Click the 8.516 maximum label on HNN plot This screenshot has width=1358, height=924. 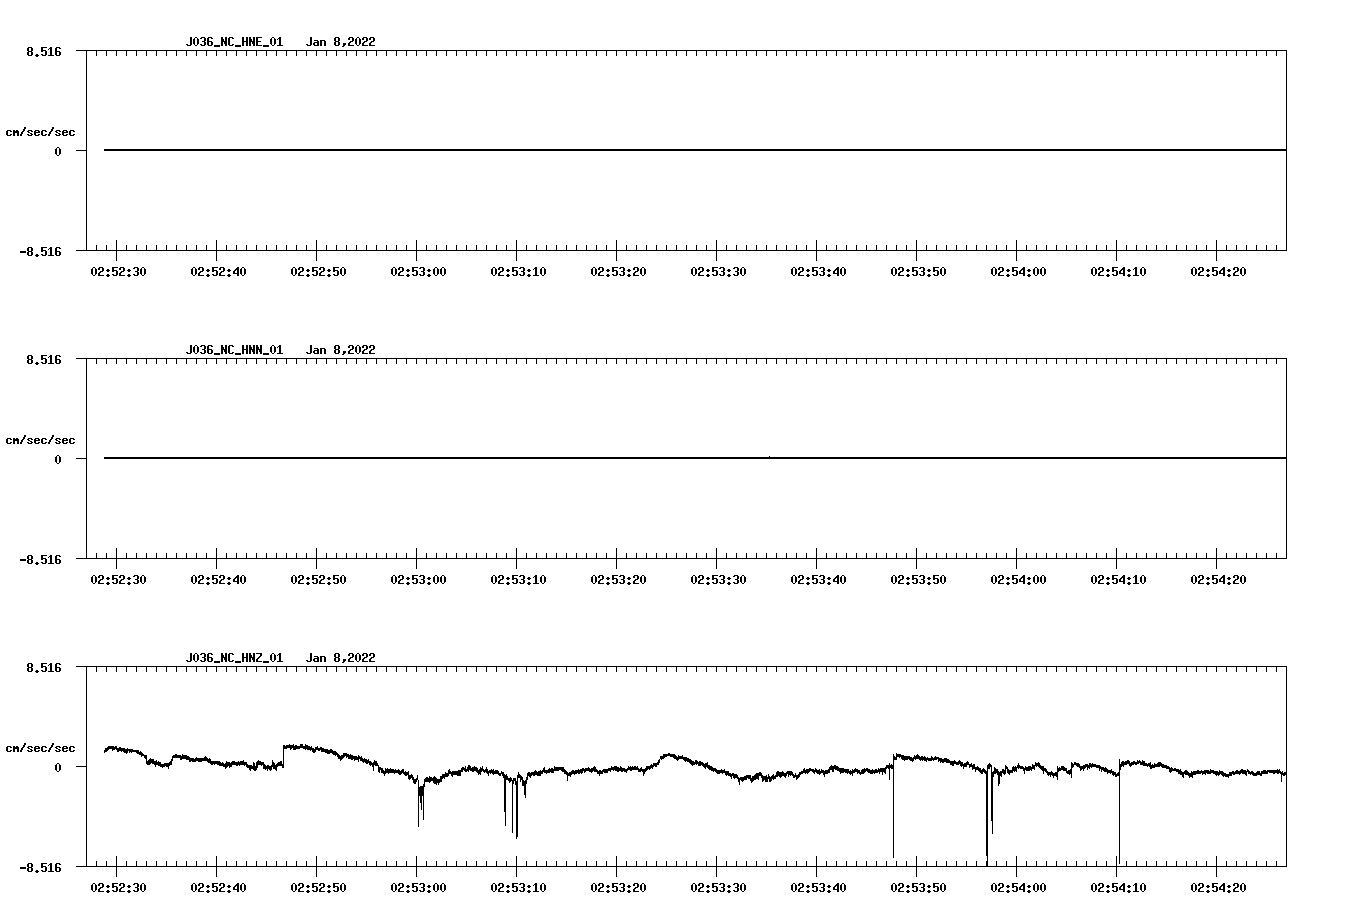coord(44,359)
